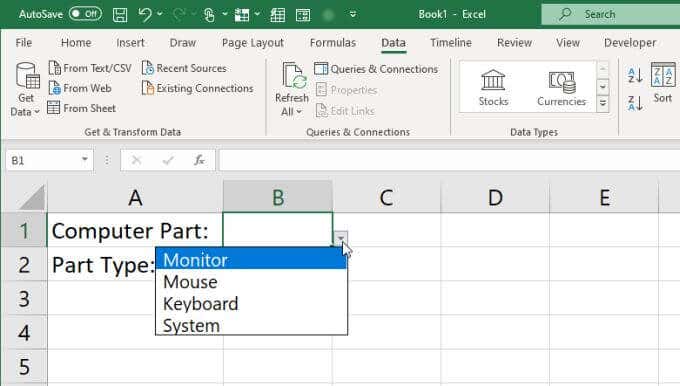Choose Mouse from dropdown list
680x386 pixels.
252,282
